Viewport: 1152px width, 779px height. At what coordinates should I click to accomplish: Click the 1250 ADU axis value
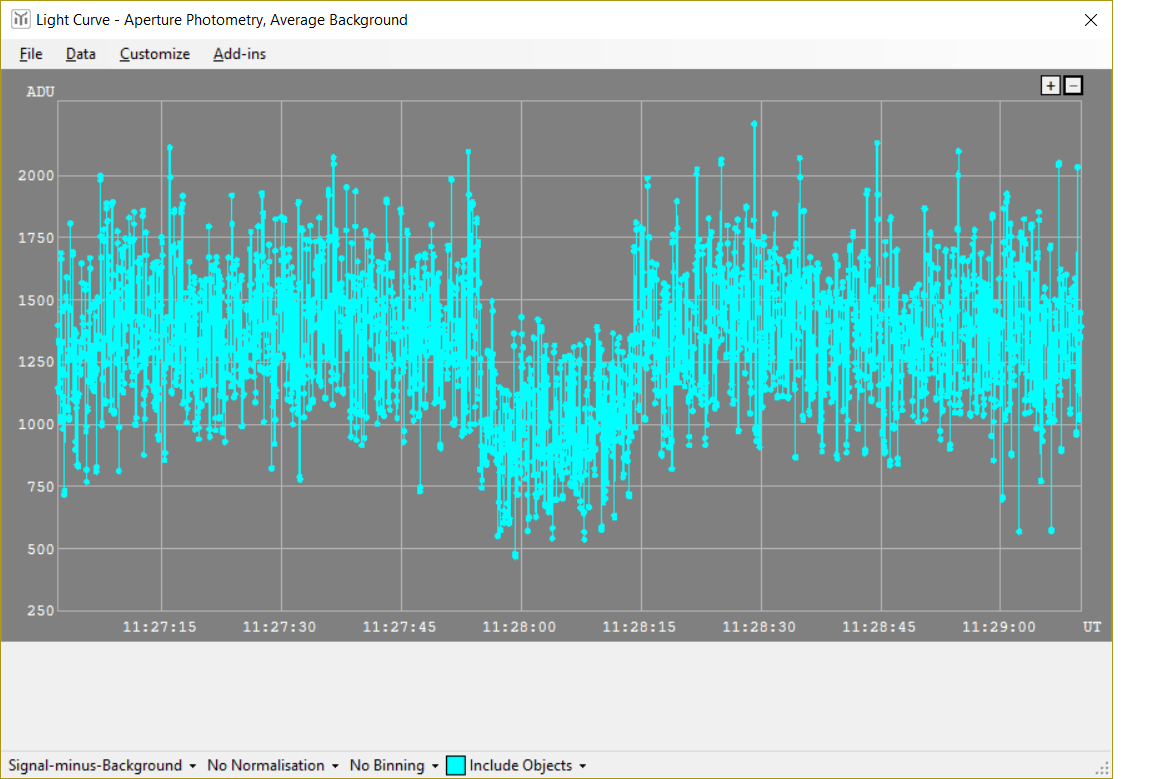37,362
